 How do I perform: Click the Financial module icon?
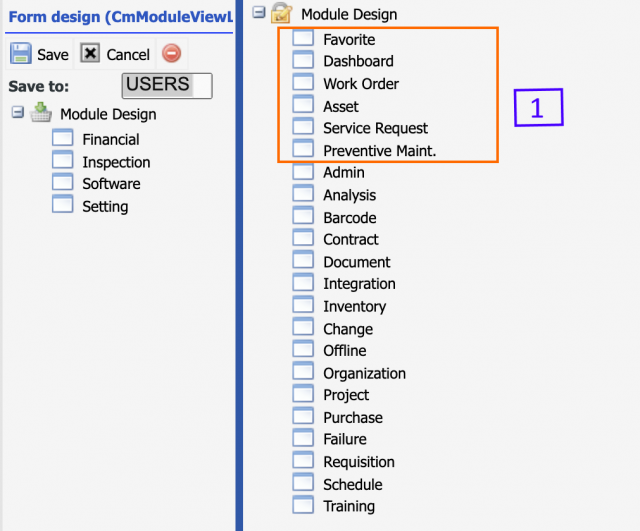(x=63, y=139)
